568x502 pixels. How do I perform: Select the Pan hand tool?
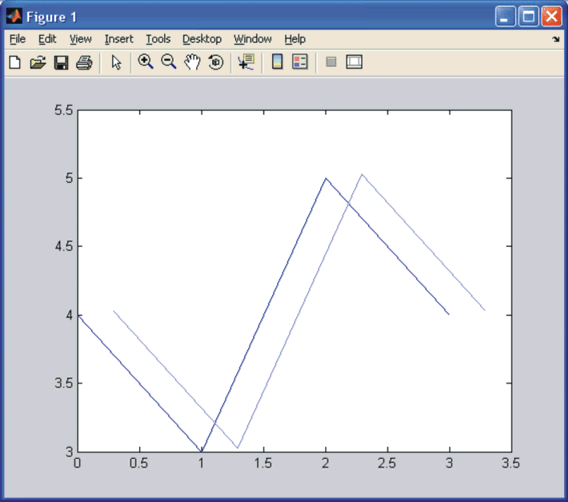(x=192, y=62)
